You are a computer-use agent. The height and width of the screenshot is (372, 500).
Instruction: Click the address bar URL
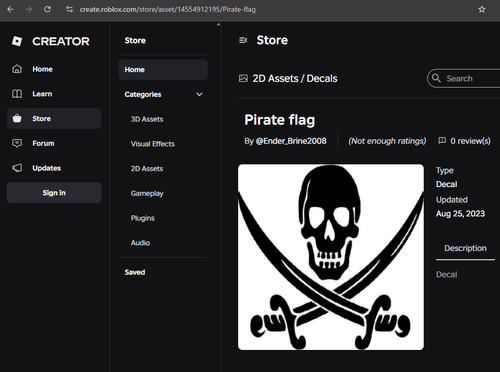click(168, 9)
